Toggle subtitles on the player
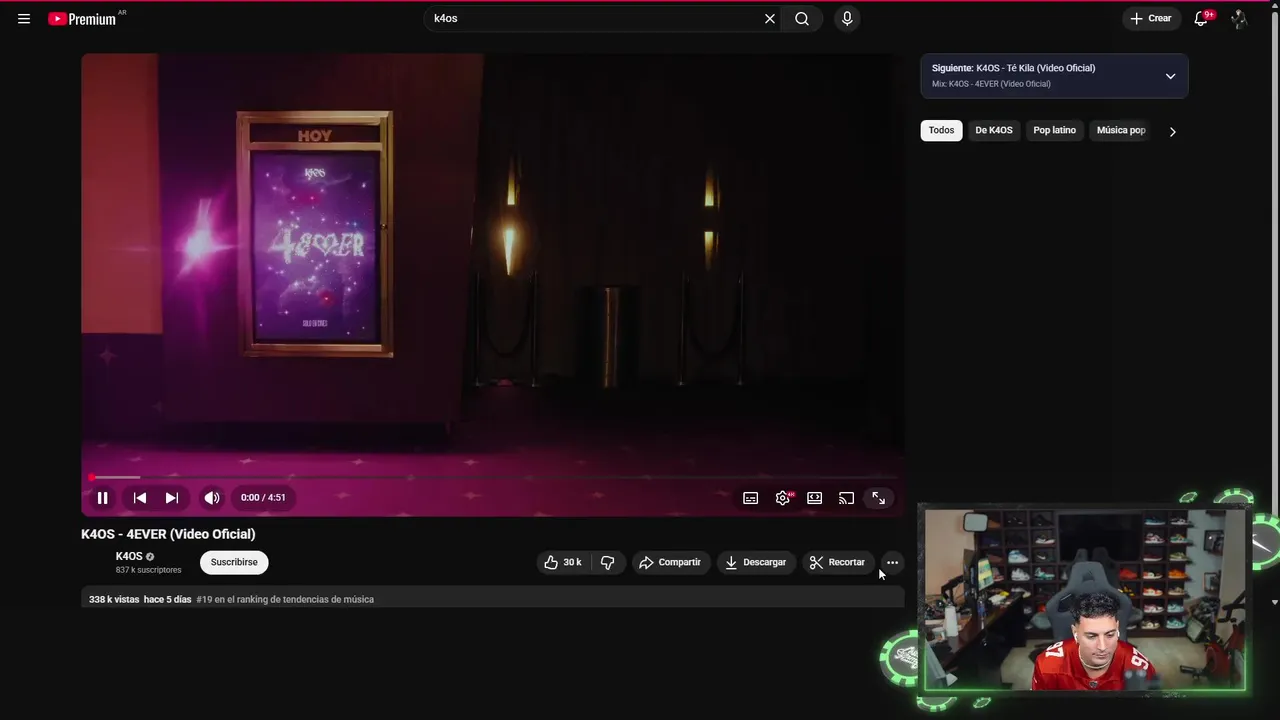The width and height of the screenshot is (1280, 720). (x=751, y=498)
